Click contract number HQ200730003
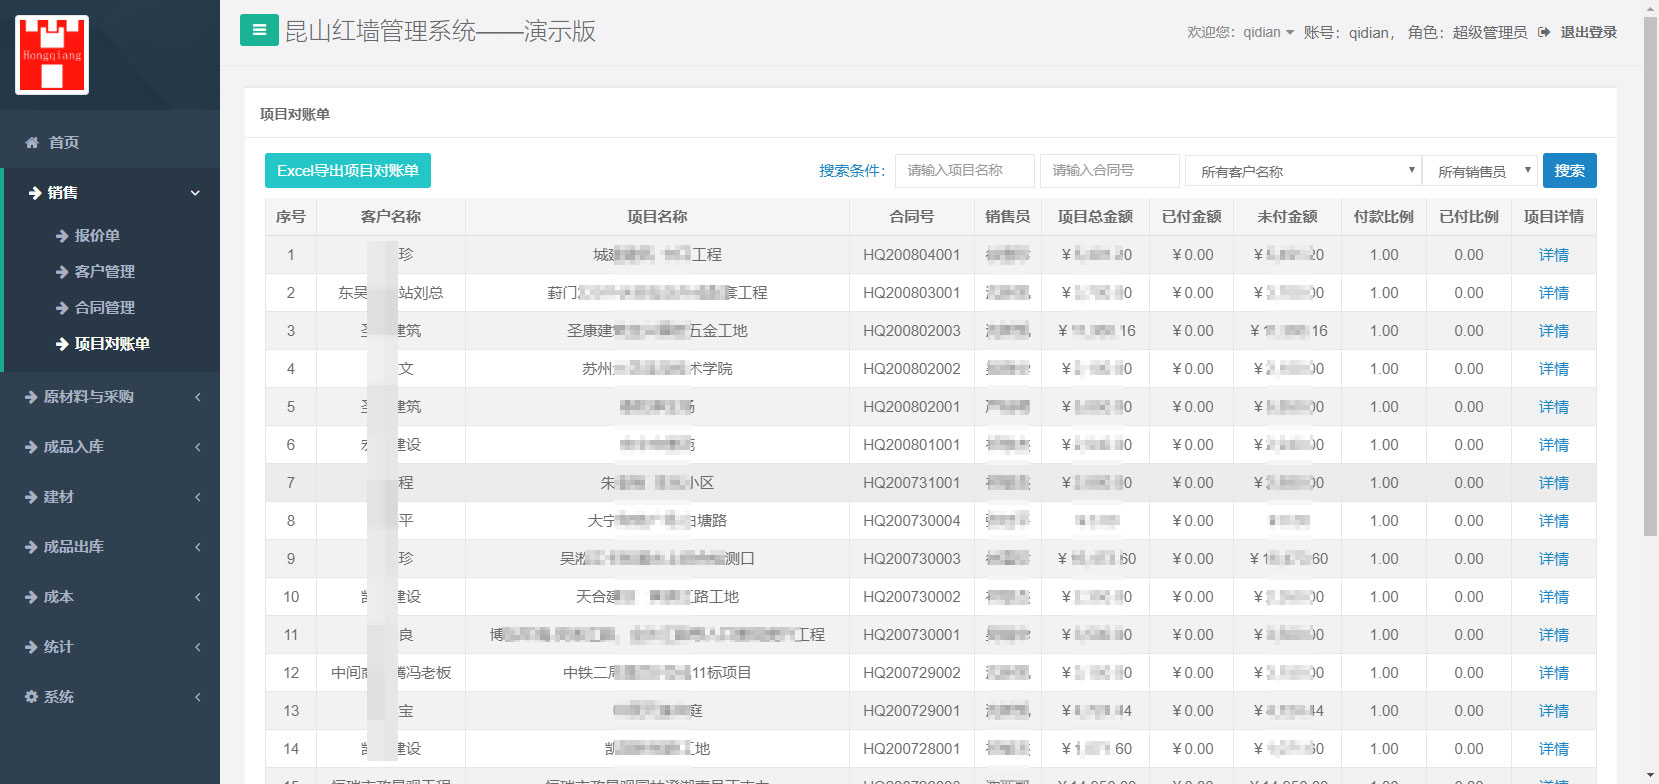 (x=911, y=559)
